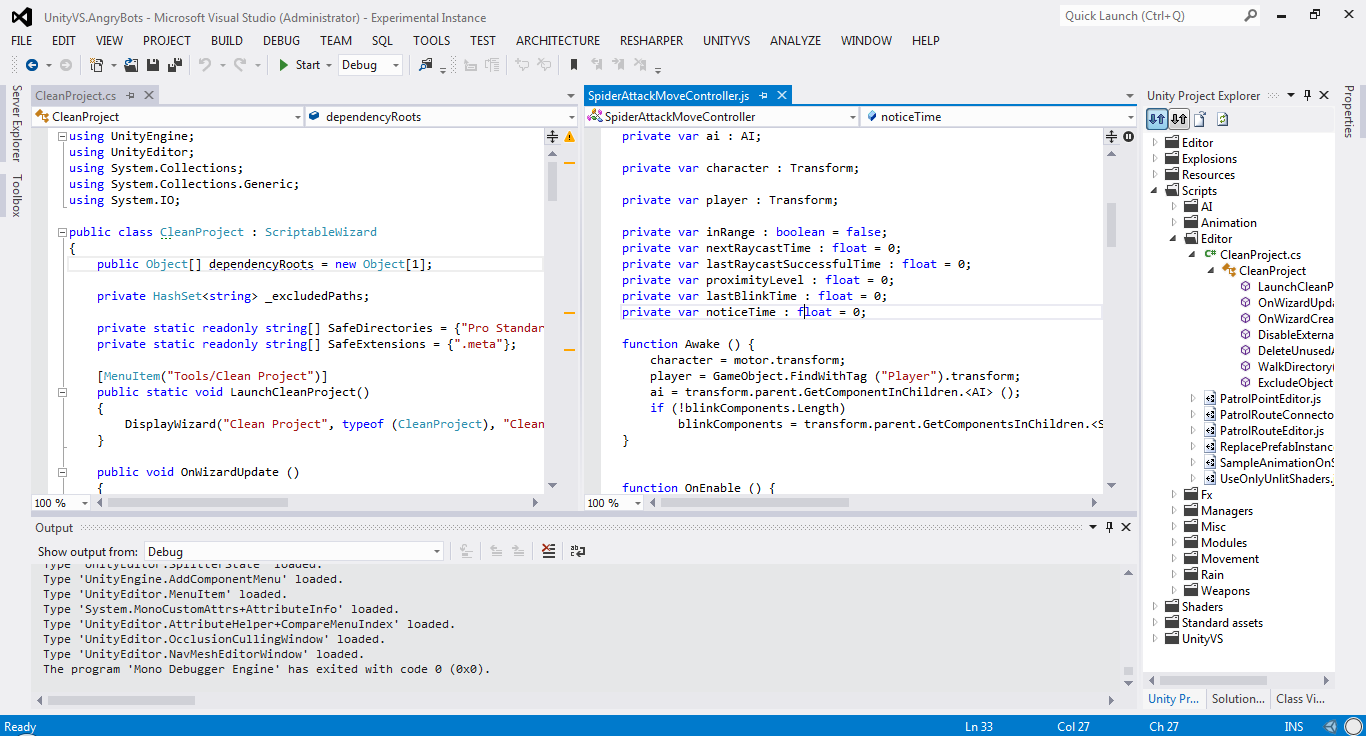This screenshot has width=1366, height=736.
Task: Open the FILE menu
Action: (x=22, y=41)
